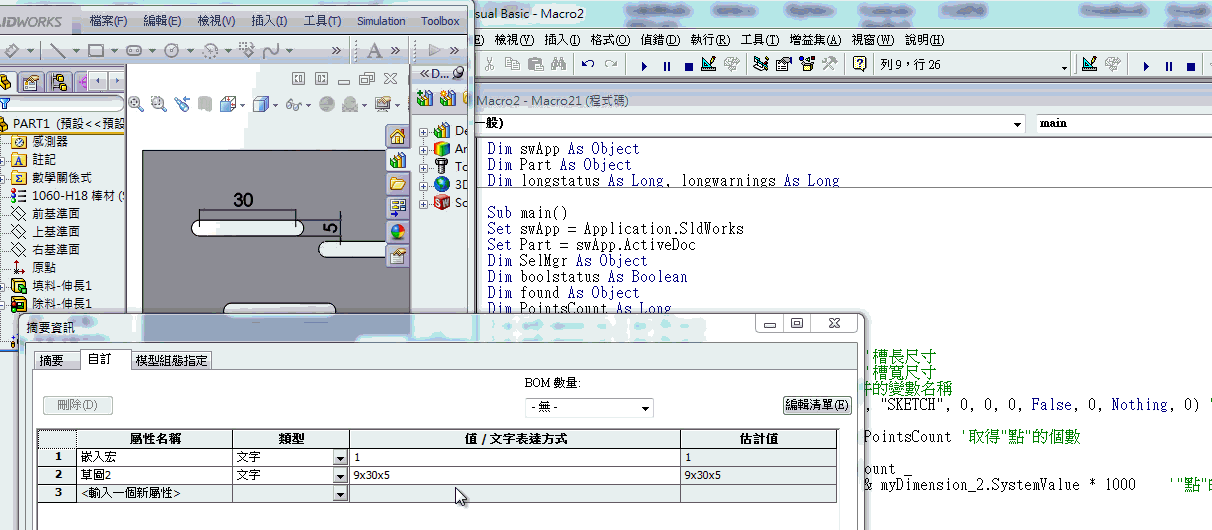Open the Object Browser icon in VBA toolbar

point(806,65)
